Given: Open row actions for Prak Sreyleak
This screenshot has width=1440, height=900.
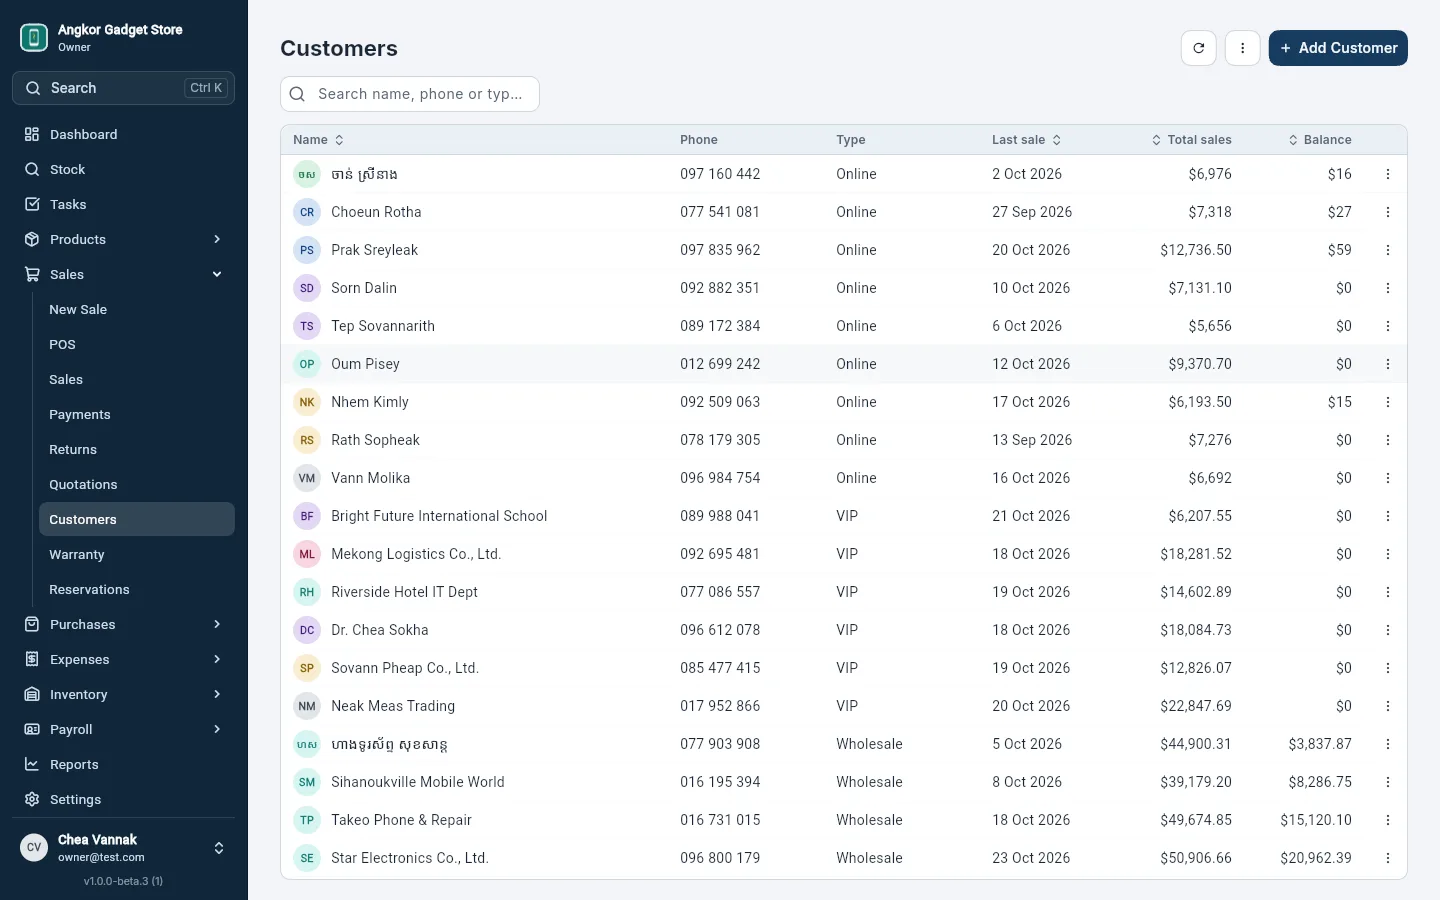Looking at the screenshot, I should (x=1388, y=250).
